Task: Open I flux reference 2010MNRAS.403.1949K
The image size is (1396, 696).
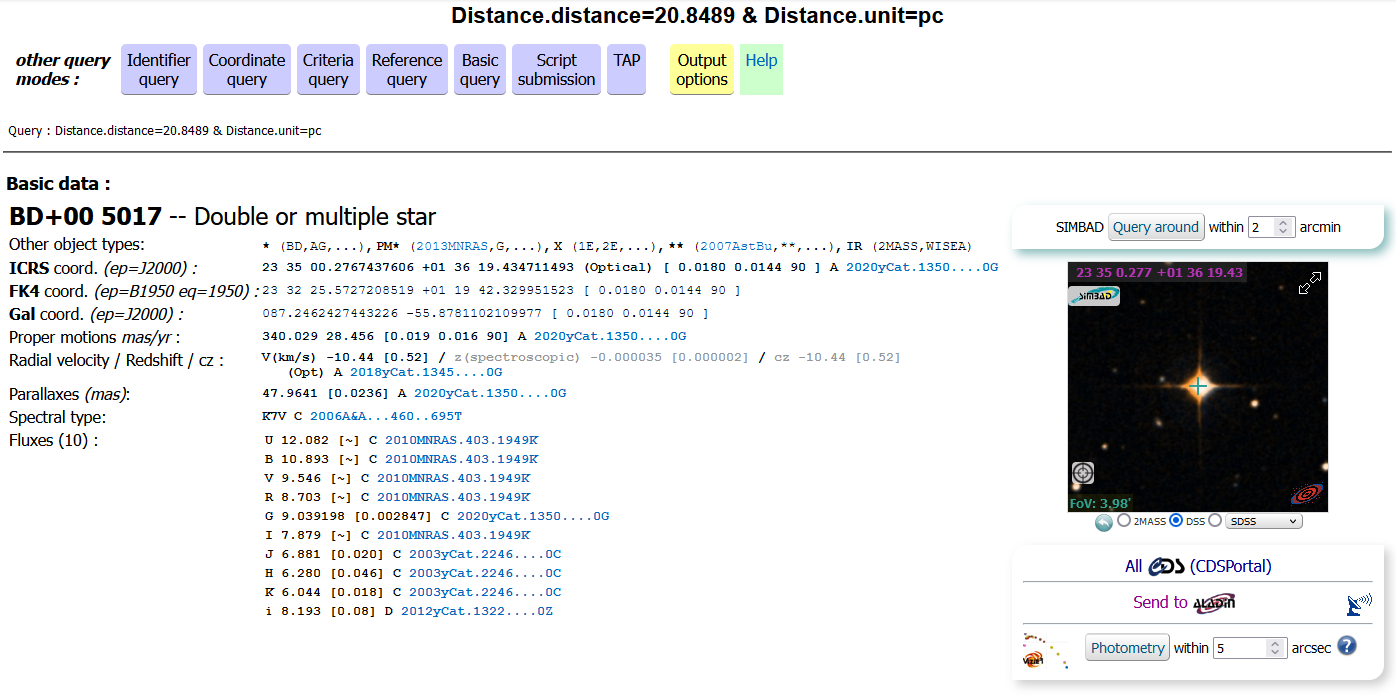Action: (454, 535)
